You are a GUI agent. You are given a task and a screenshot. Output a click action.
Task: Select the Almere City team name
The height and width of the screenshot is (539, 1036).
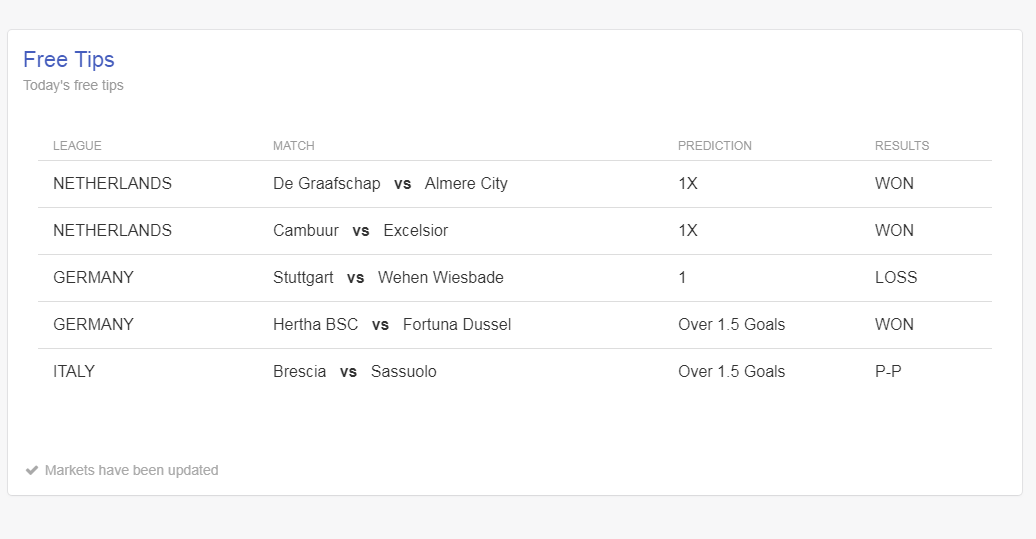466,184
